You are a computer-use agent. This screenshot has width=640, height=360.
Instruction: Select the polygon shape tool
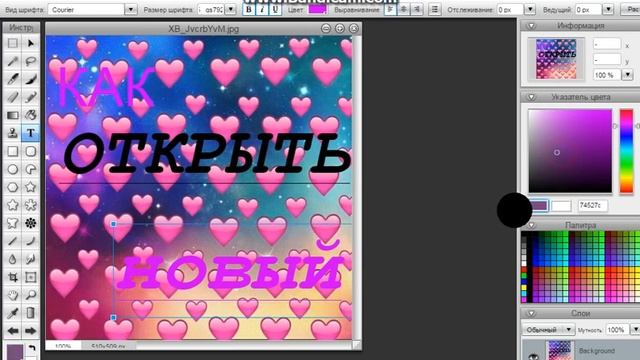tap(13, 187)
